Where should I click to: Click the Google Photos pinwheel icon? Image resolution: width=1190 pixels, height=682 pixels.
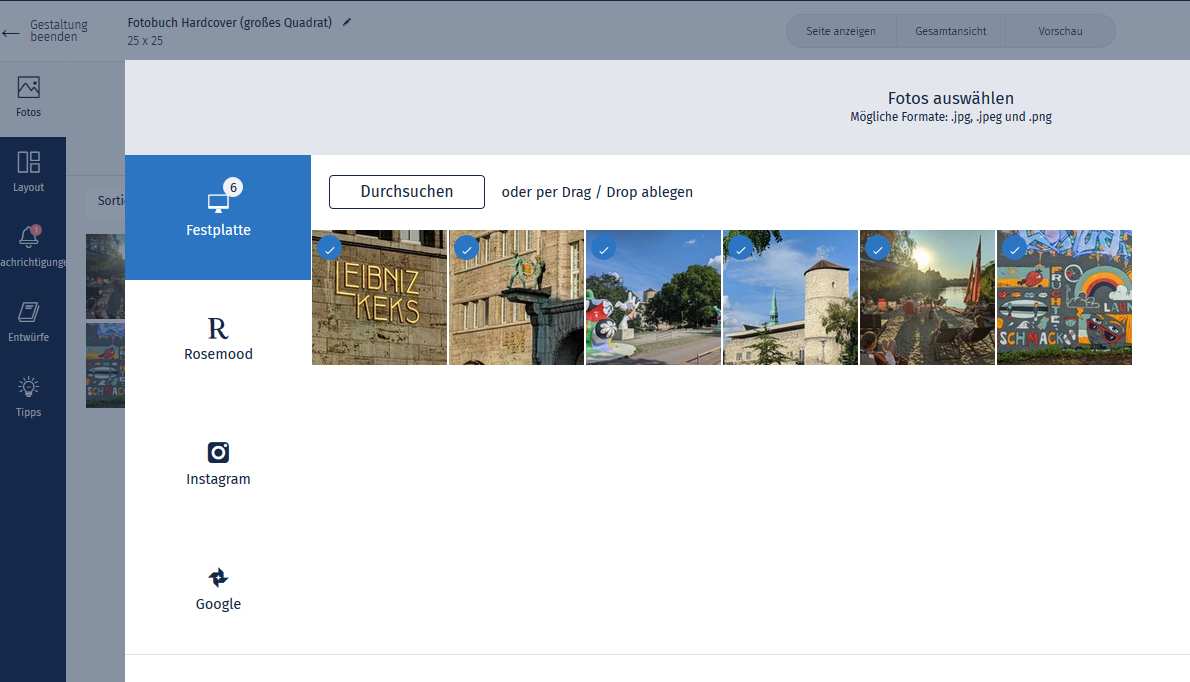pyautogui.click(x=218, y=577)
